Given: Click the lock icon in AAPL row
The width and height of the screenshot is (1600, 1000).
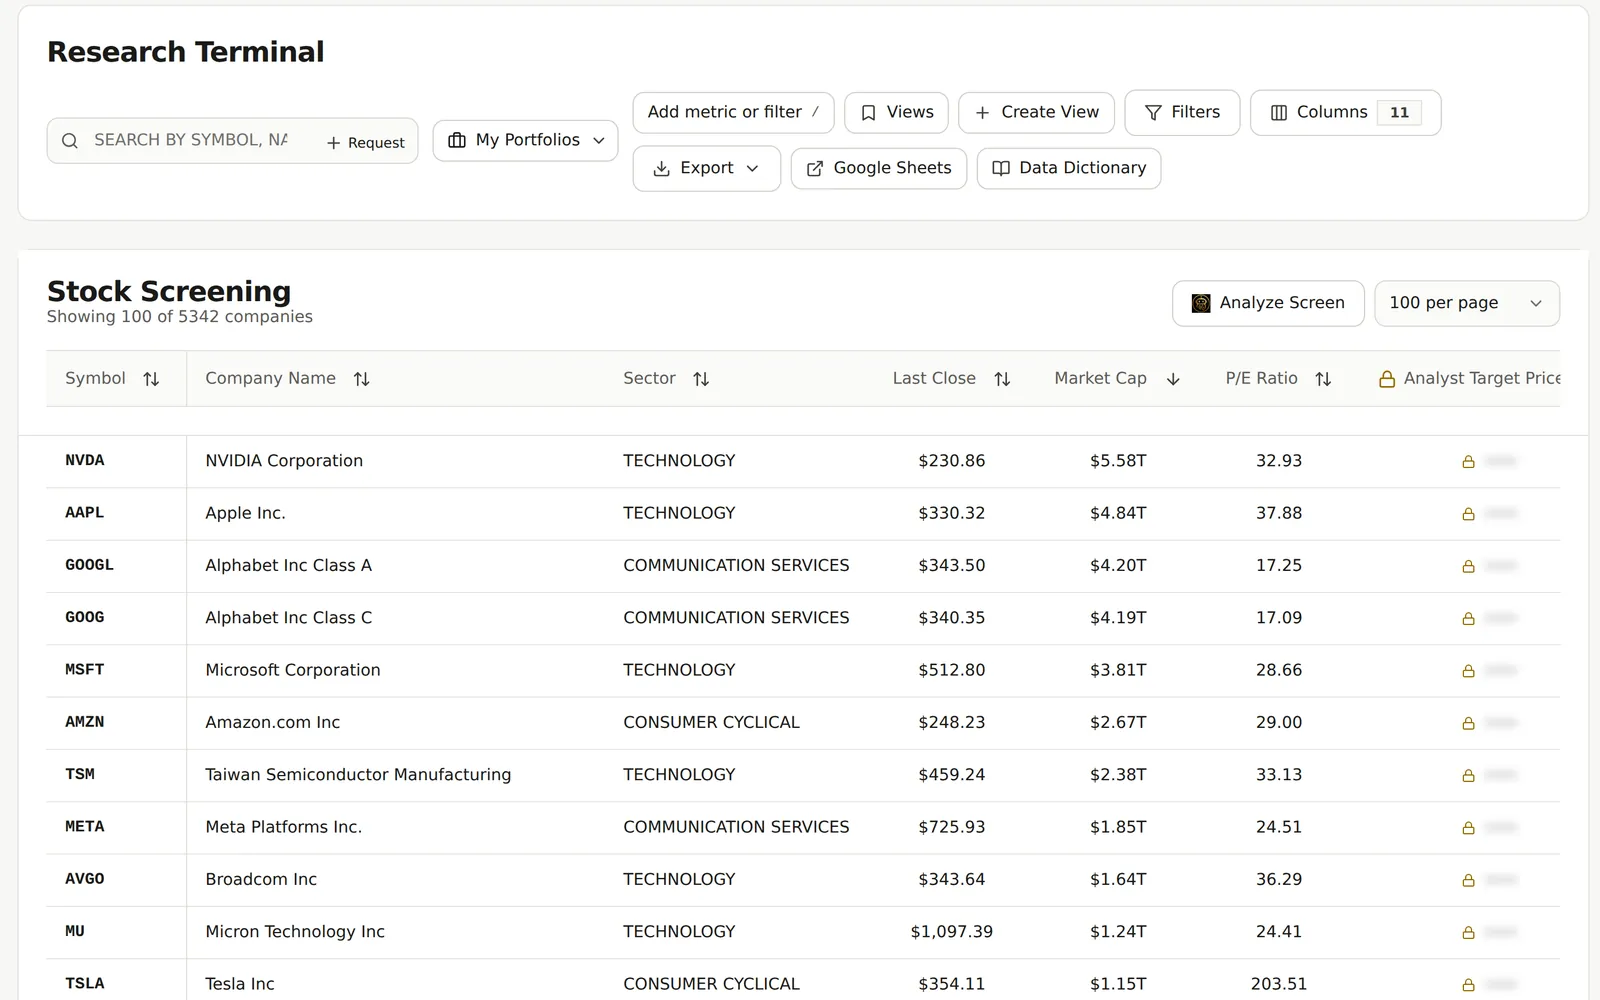Looking at the screenshot, I should pyautogui.click(x=1468, y=514).
